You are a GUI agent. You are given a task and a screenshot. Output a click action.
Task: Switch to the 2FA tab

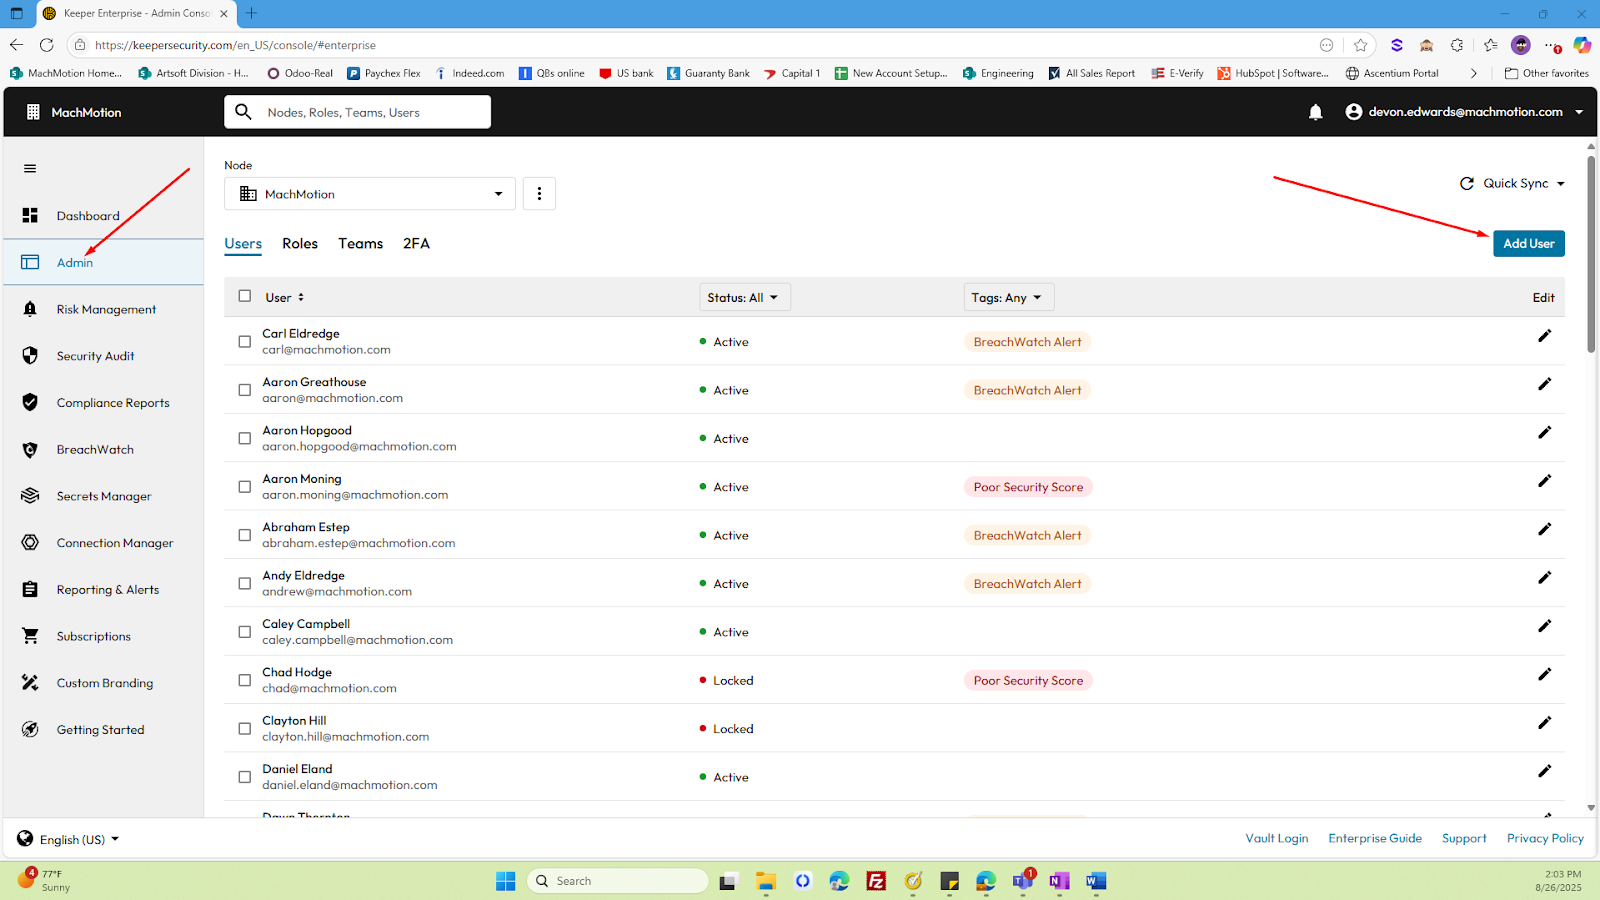416,244
